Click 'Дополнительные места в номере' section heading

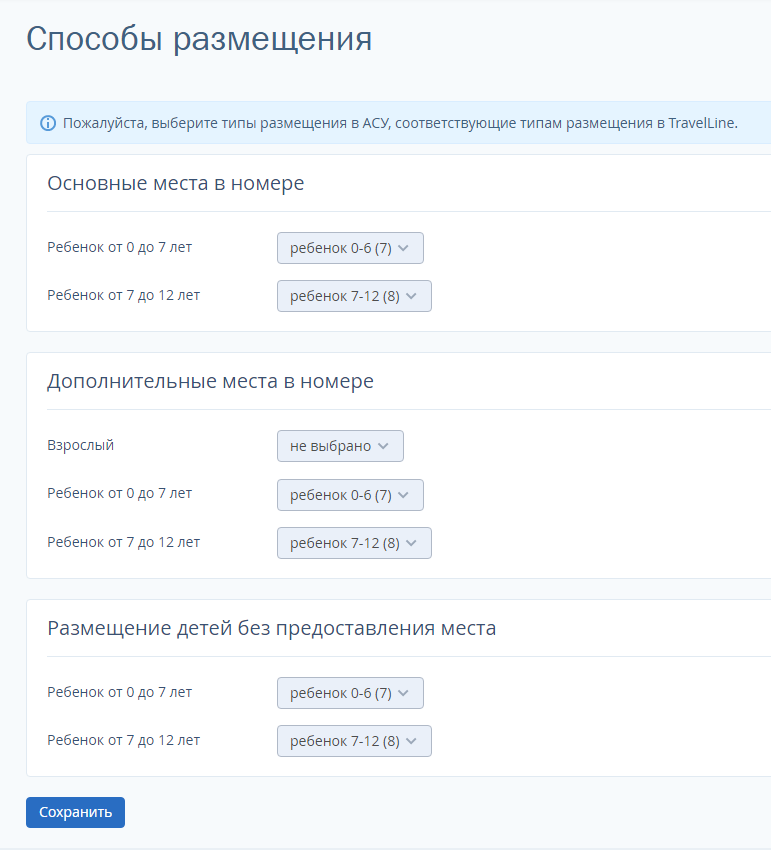[x=210, y=381]
